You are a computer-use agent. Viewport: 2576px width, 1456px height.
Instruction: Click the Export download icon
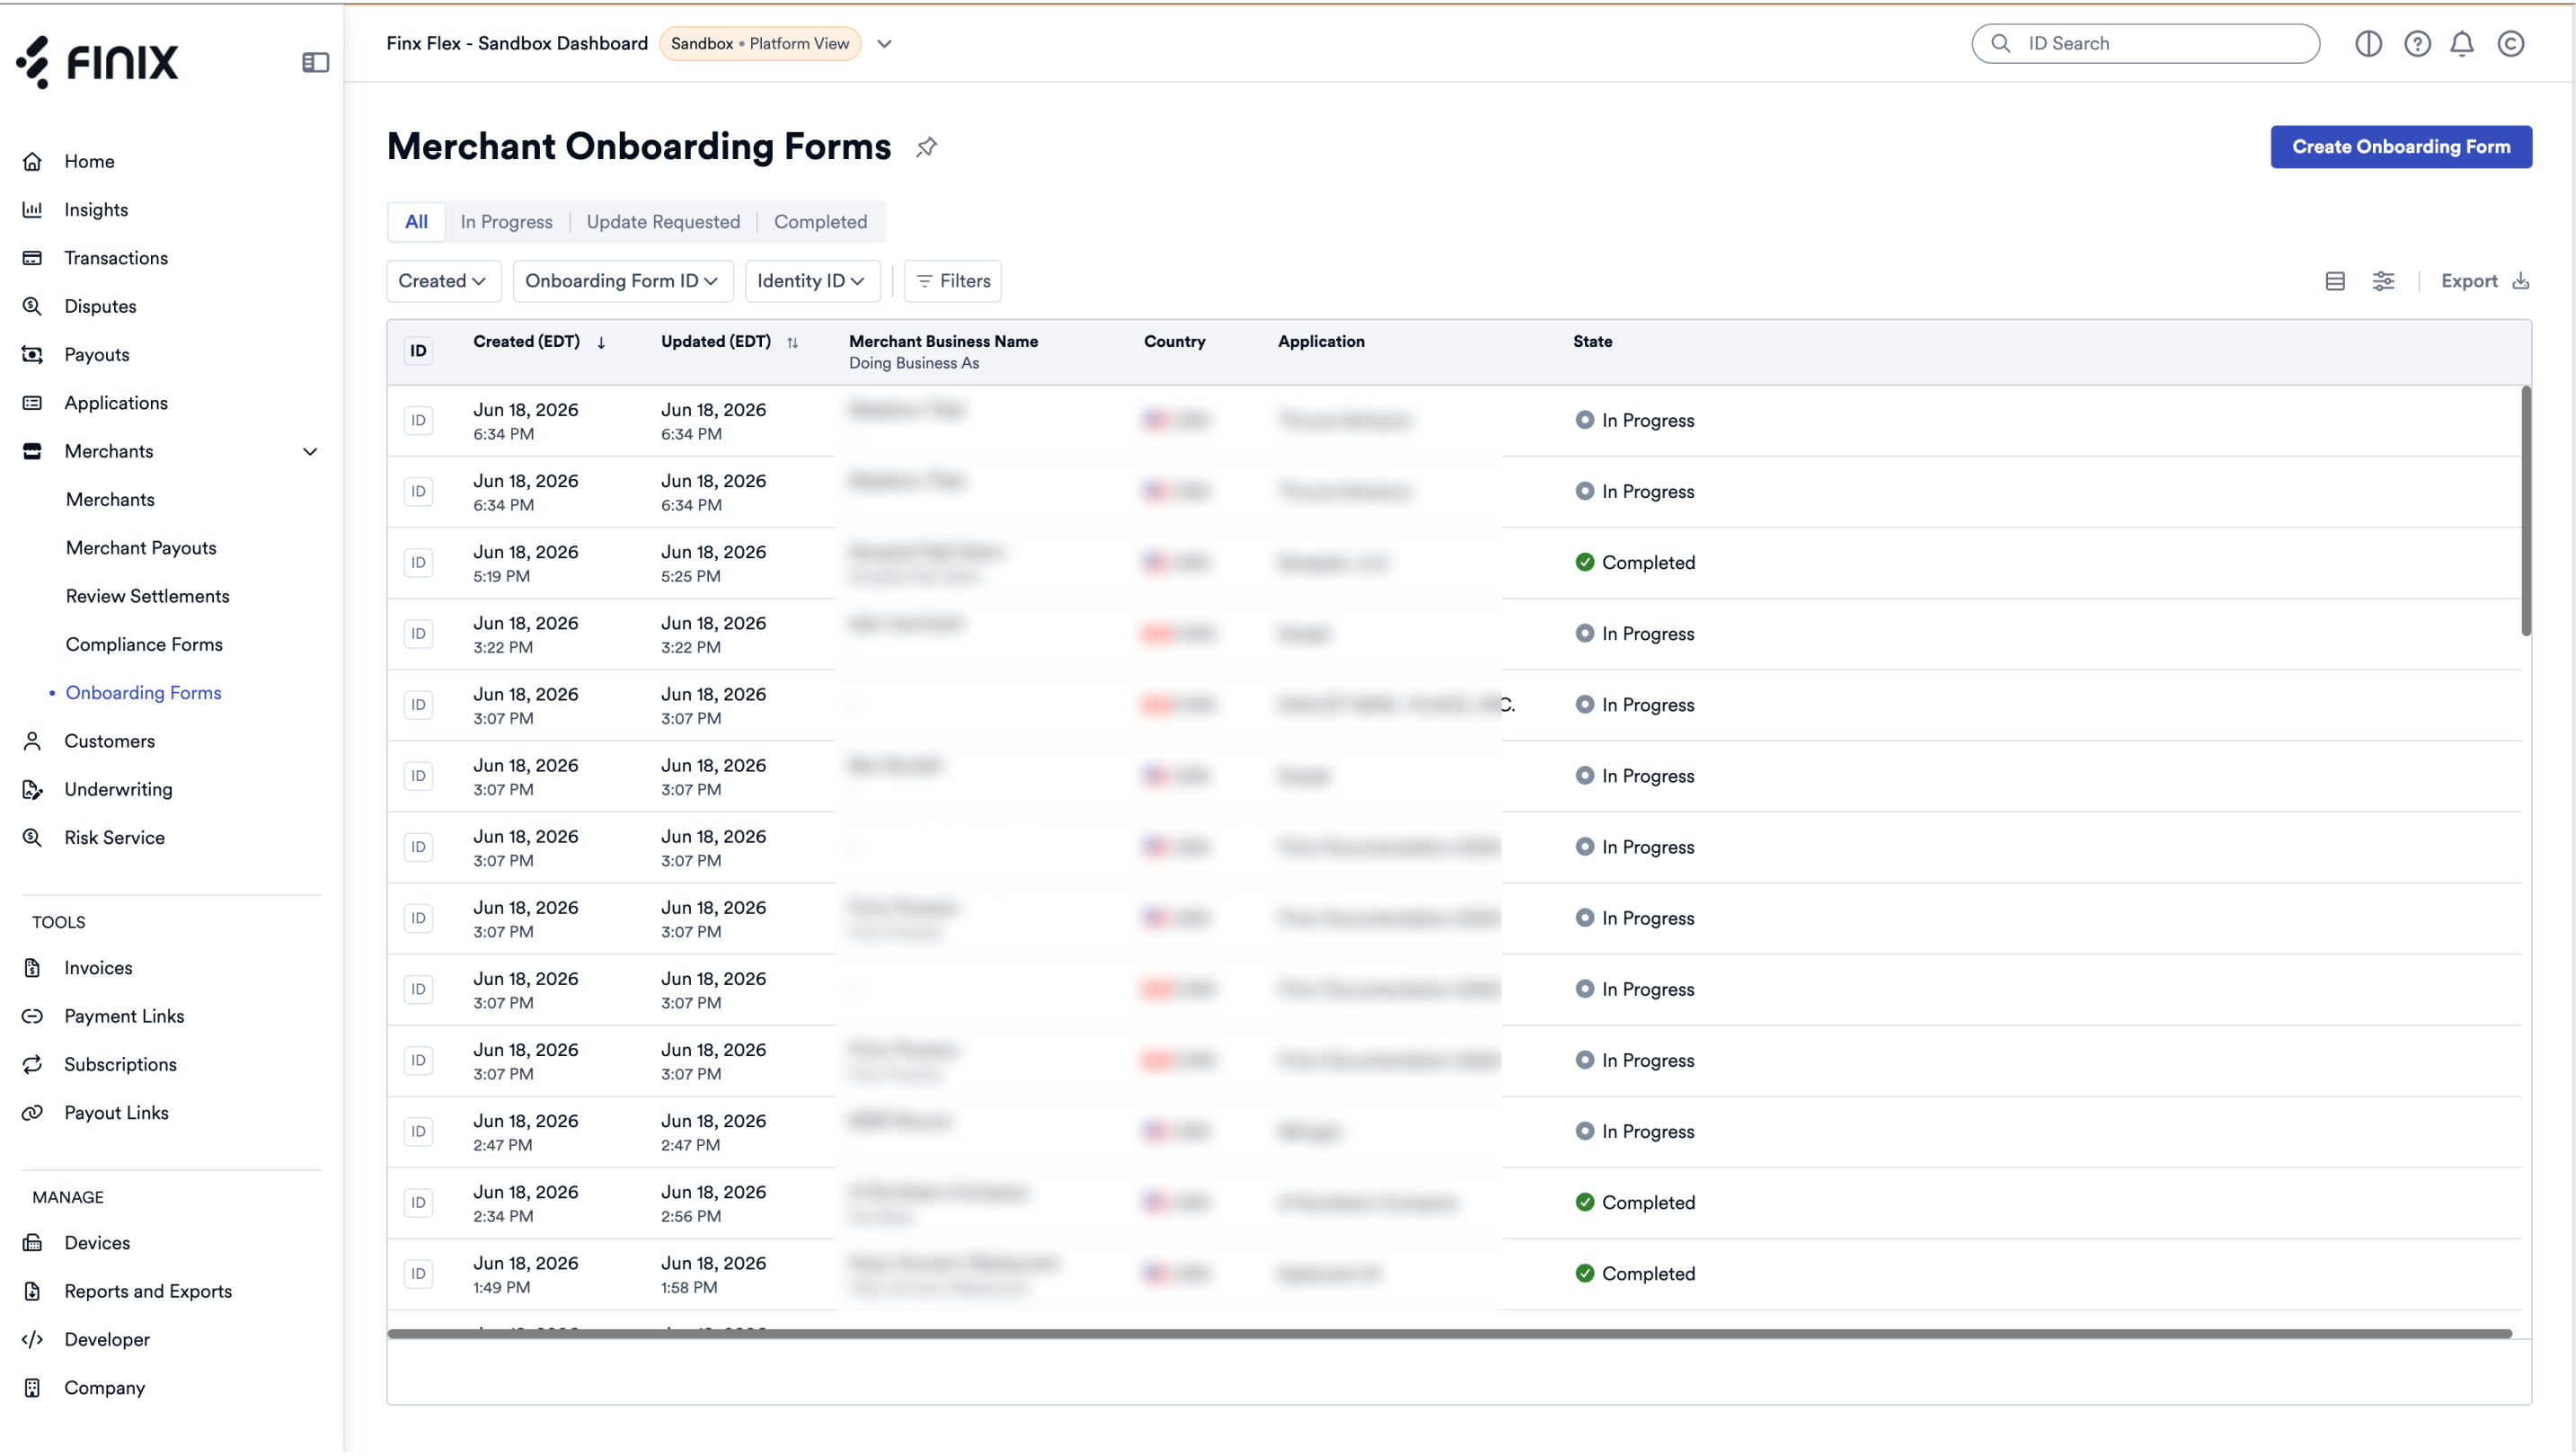(2521, 281)
